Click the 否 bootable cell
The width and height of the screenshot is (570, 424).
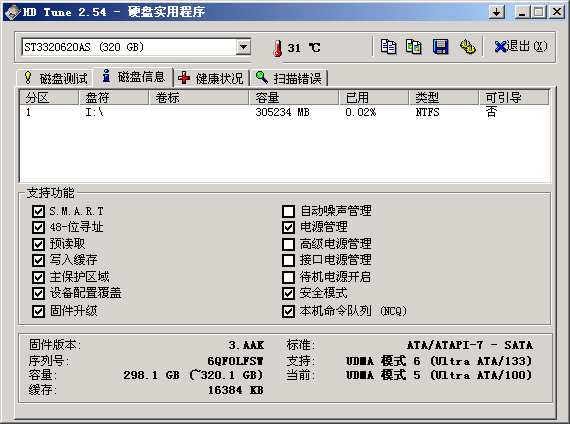491,112
